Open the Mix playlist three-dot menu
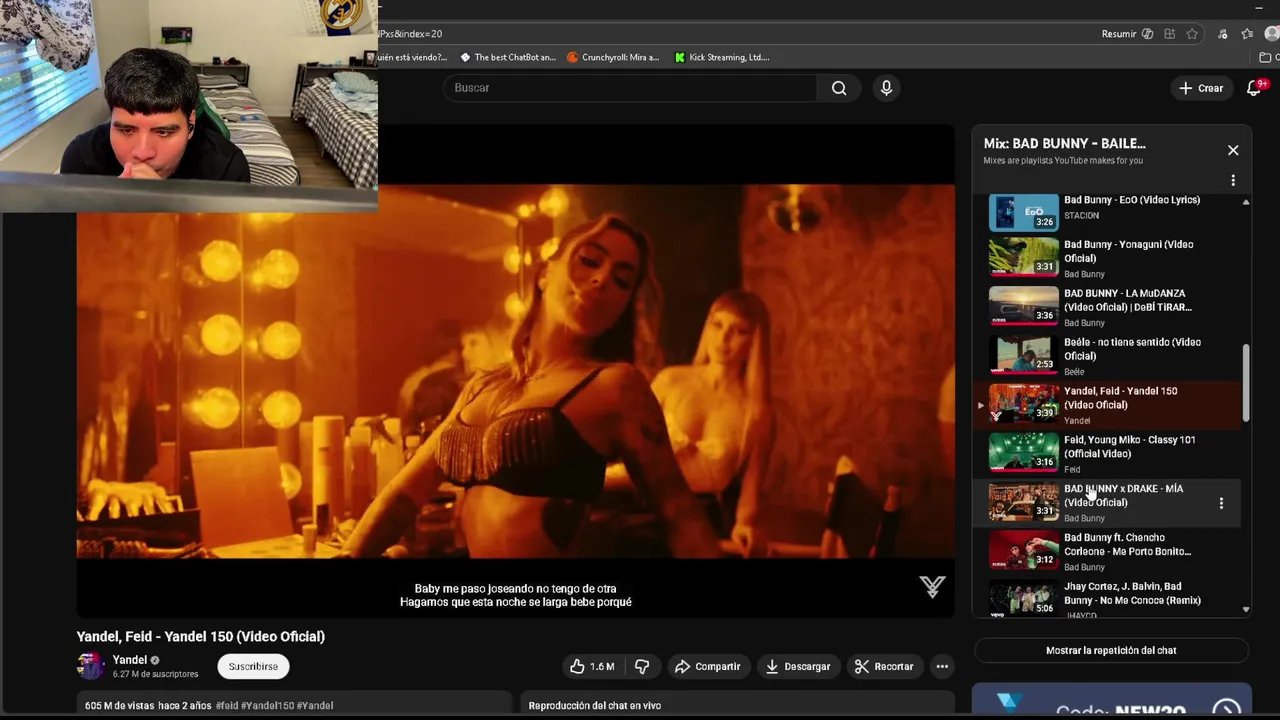The image size is (1280, 720). click(1233, 180)
